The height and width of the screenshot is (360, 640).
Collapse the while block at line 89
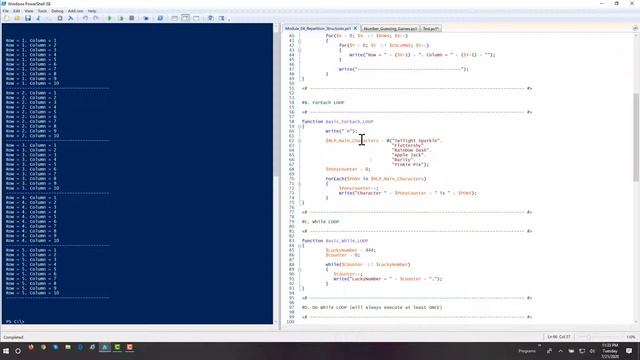(300, 269)
